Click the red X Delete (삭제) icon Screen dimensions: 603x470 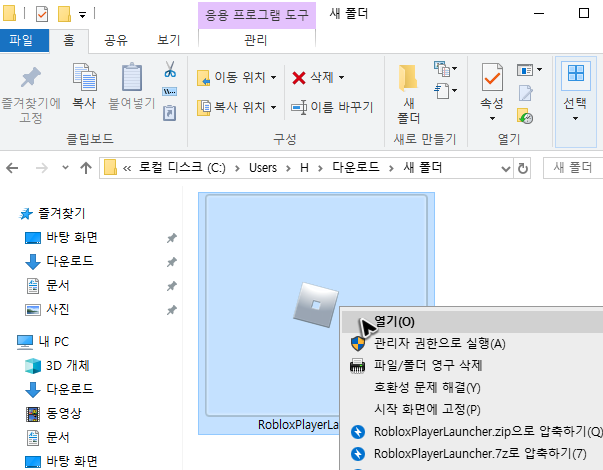point(299,78)
